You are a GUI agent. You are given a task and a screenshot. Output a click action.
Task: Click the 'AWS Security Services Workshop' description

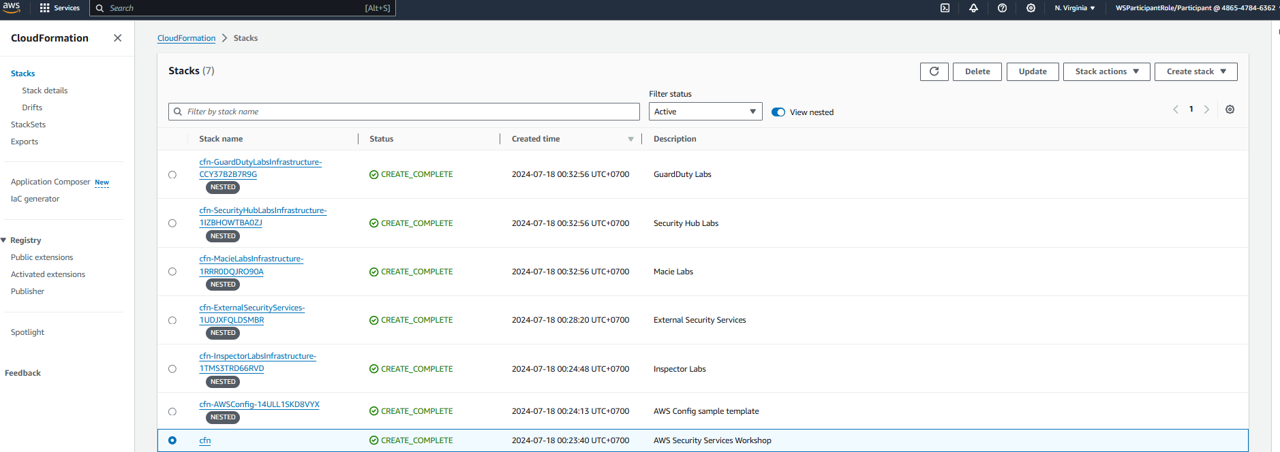click(712, 440)
